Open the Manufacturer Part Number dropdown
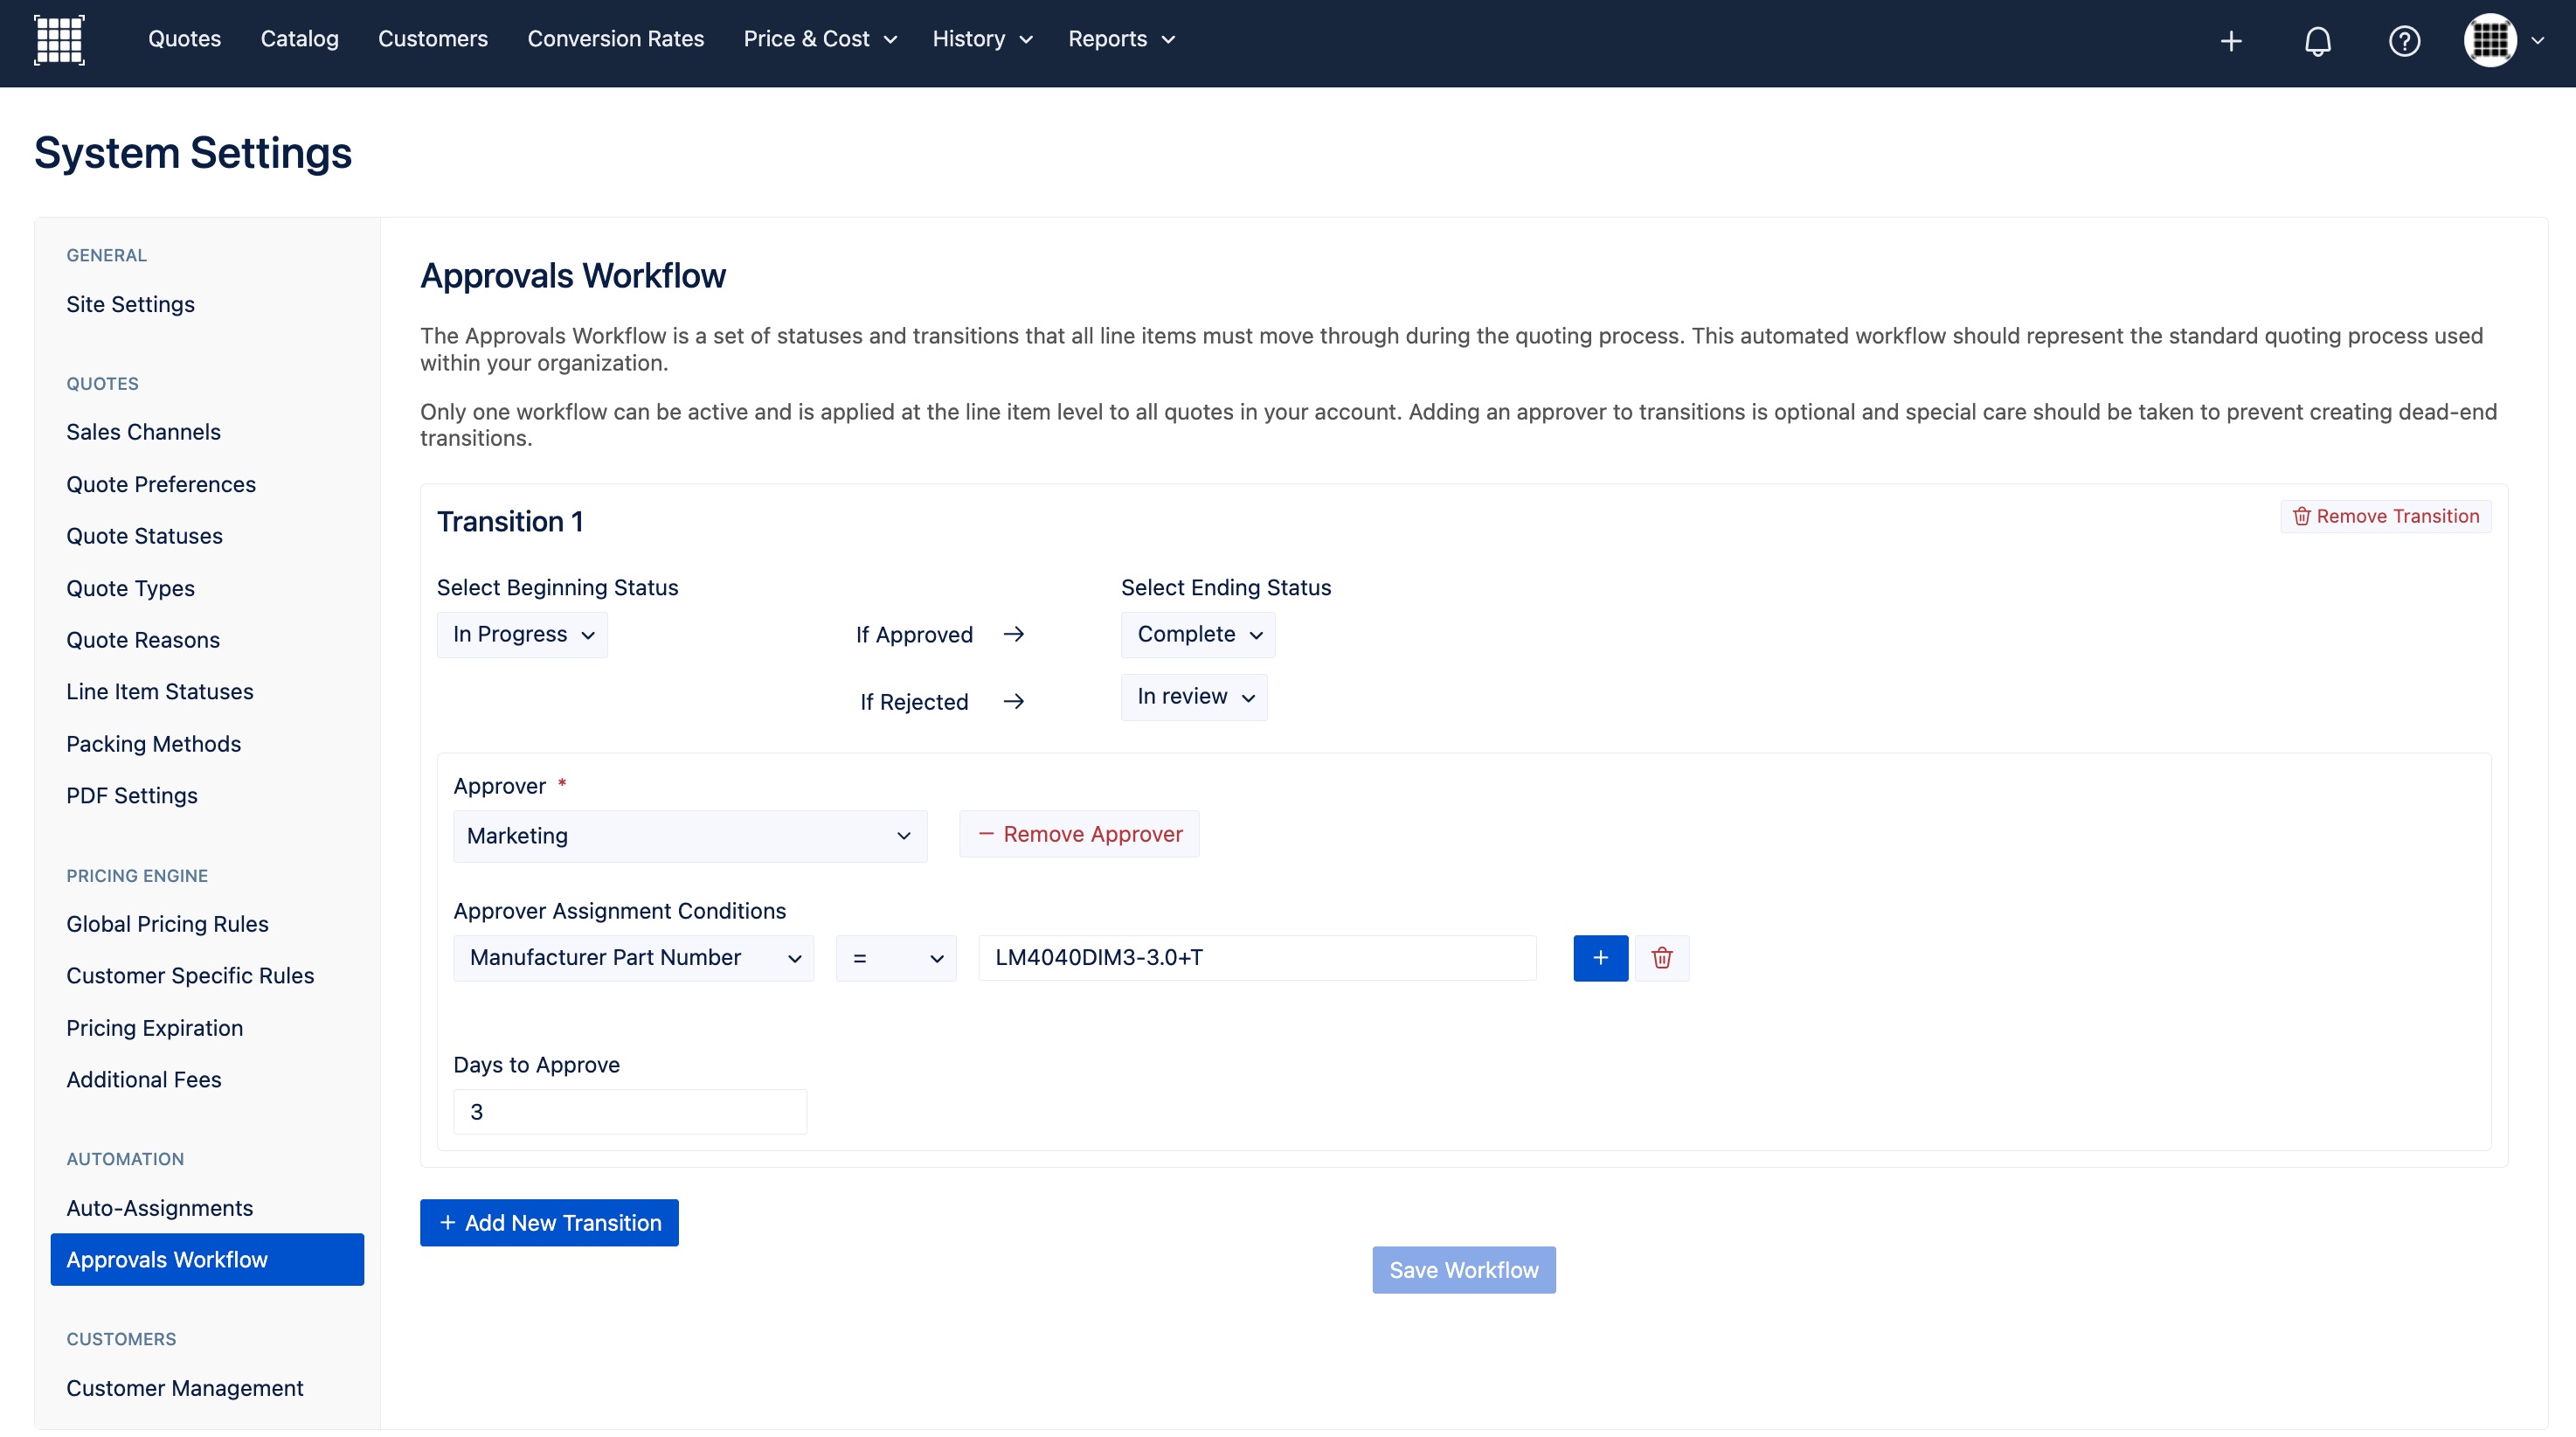The width and height of the screenshot is (2576, 1437). (x=634, y=958)
